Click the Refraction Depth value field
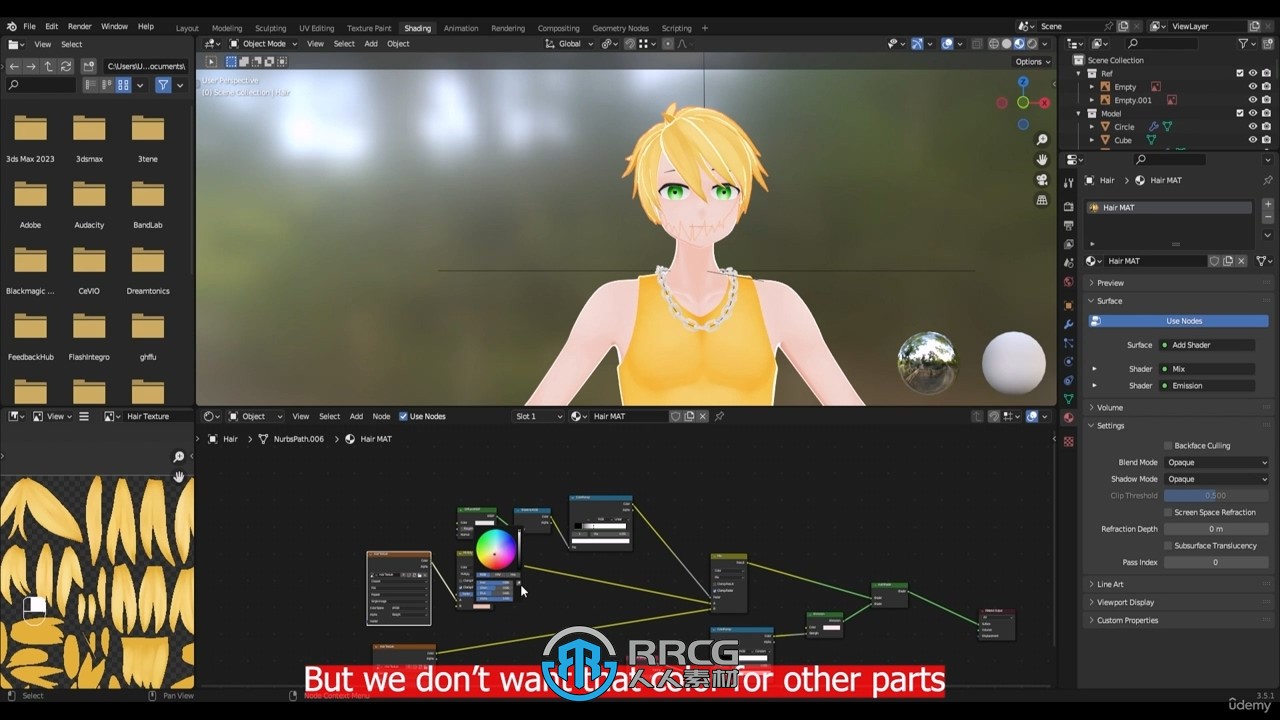Image resolution: width=1280 pixels, height=720 pixels. click(x=1216, y=529)
